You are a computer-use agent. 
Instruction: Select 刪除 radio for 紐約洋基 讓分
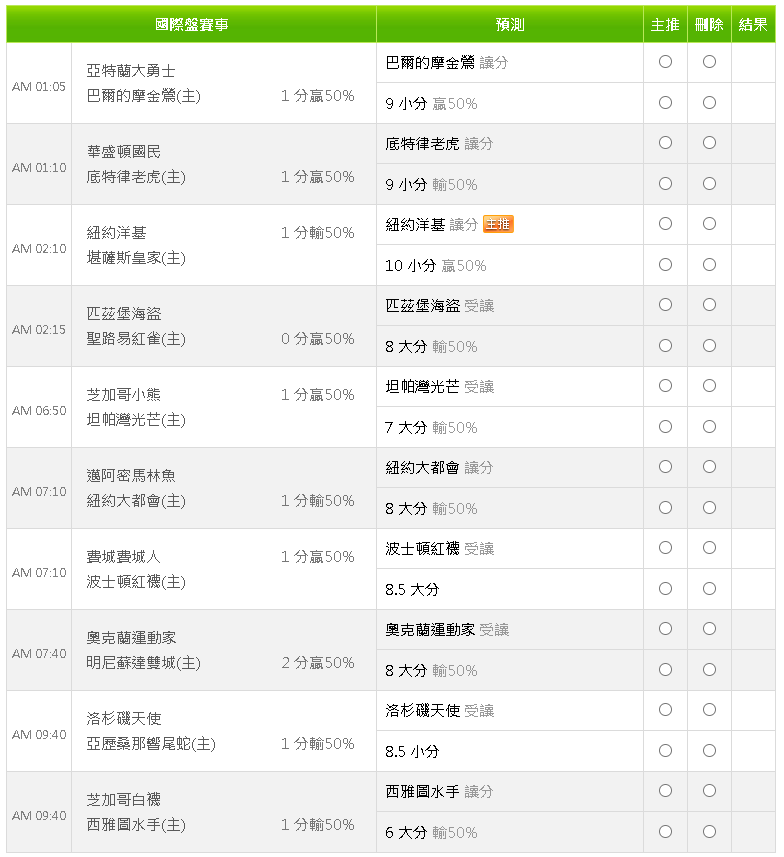pos(709,224)
